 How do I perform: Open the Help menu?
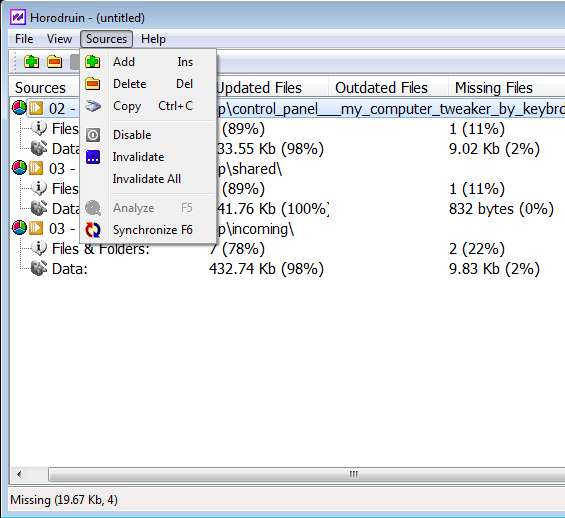point(153,39)
